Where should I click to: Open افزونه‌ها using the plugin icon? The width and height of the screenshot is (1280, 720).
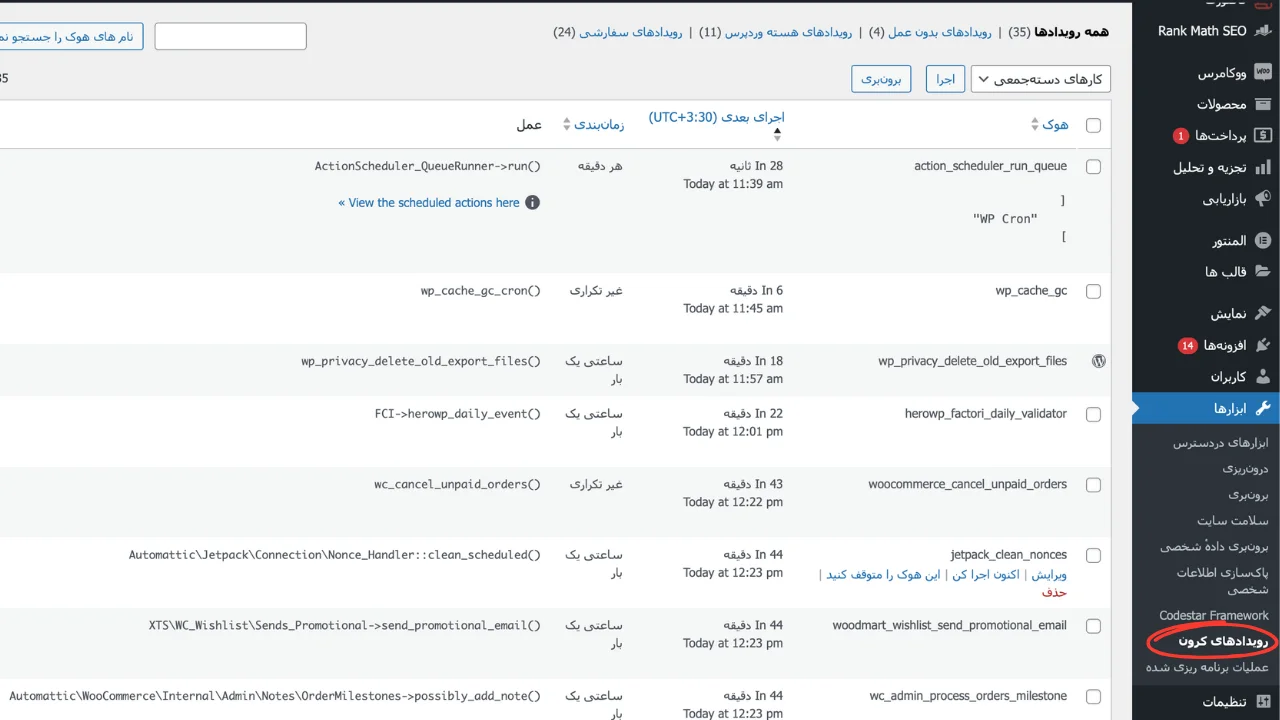click(1263, 345)
